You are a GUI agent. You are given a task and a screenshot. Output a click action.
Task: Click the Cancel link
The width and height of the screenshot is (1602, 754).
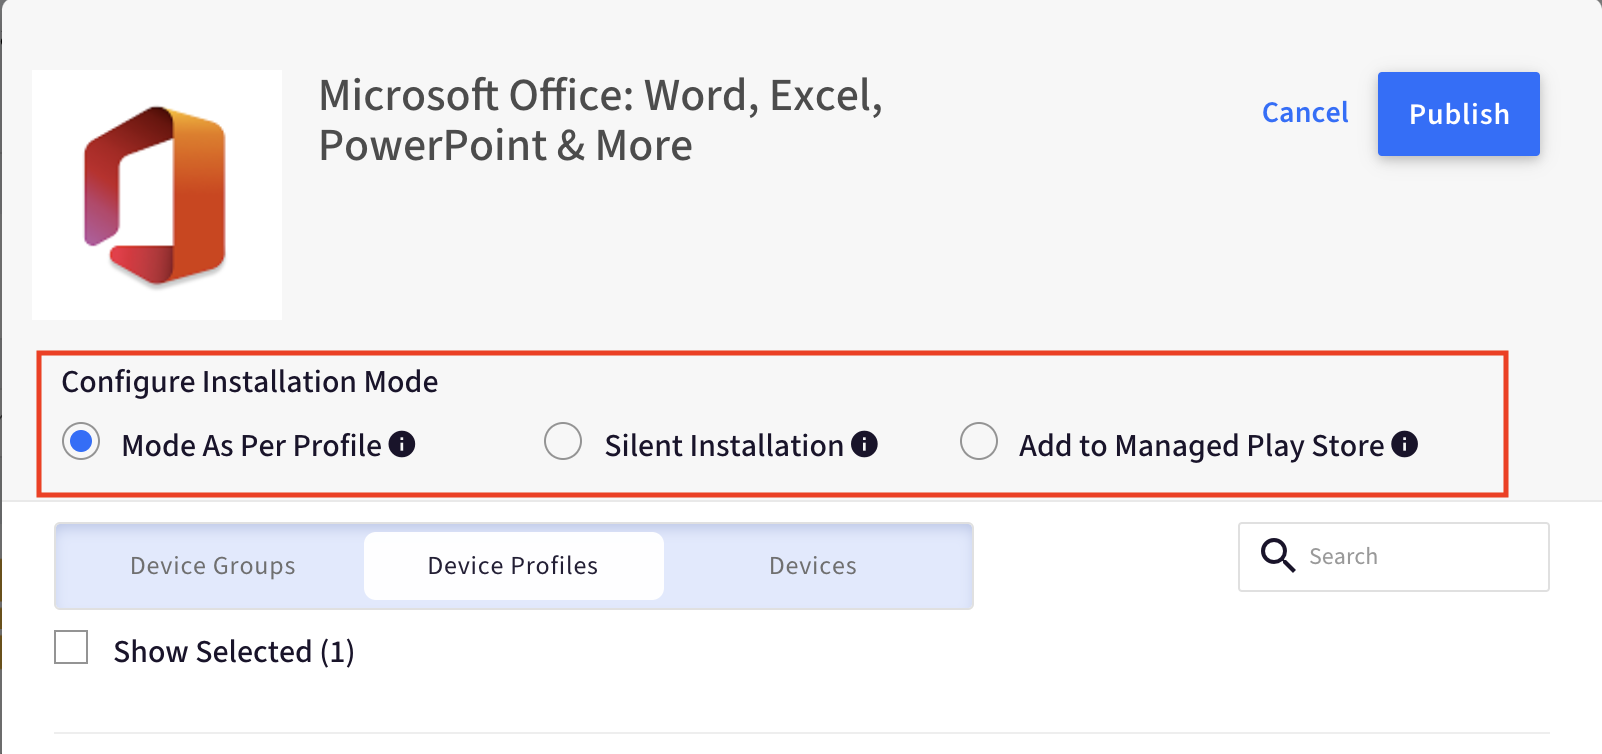tap(1305, 113)
